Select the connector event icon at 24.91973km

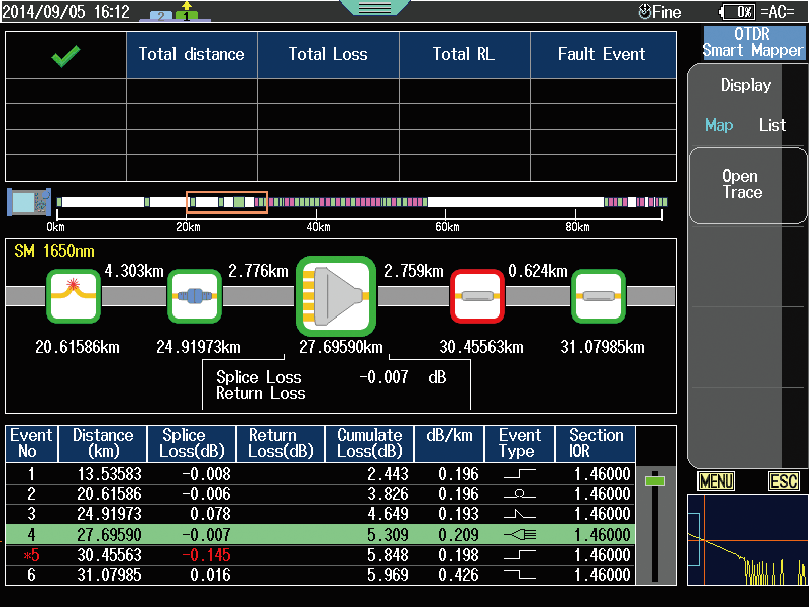(x=194, y=296)
